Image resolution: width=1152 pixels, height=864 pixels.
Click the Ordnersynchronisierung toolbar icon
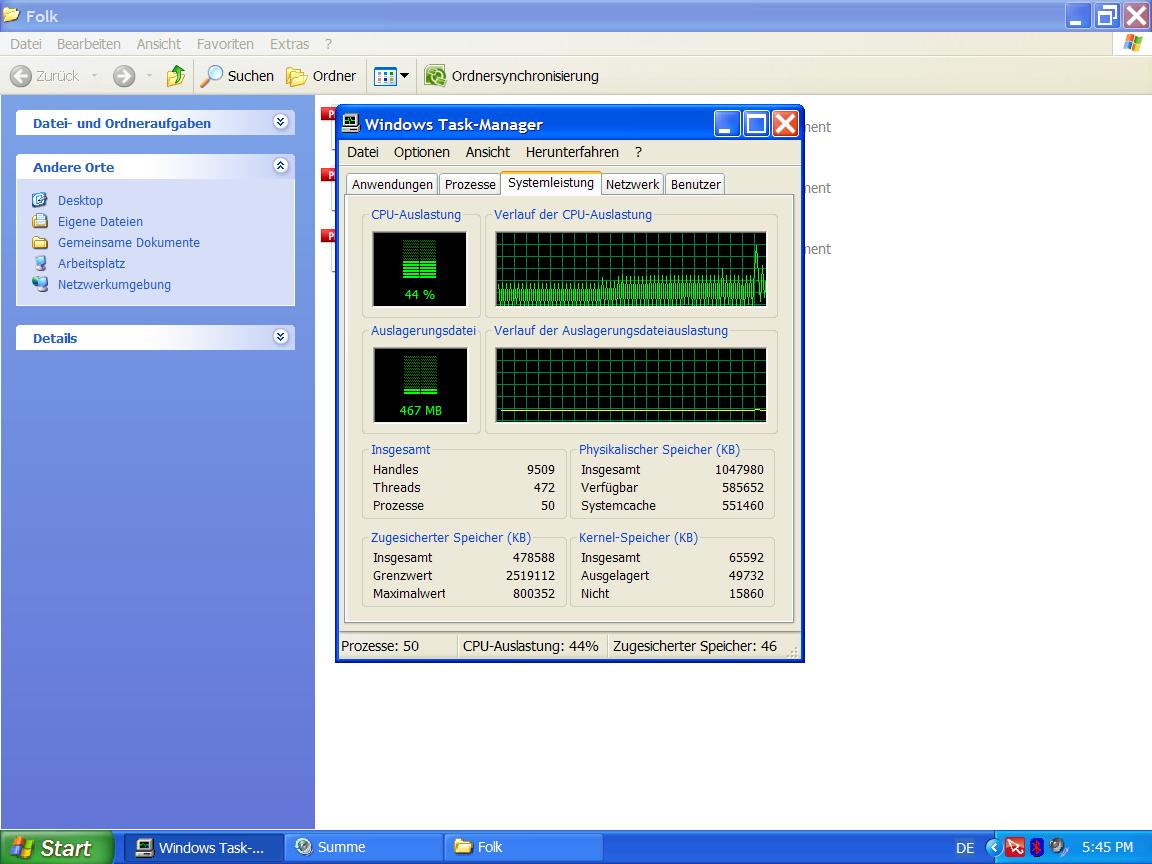pyautogui.click(x=435, y=76)
